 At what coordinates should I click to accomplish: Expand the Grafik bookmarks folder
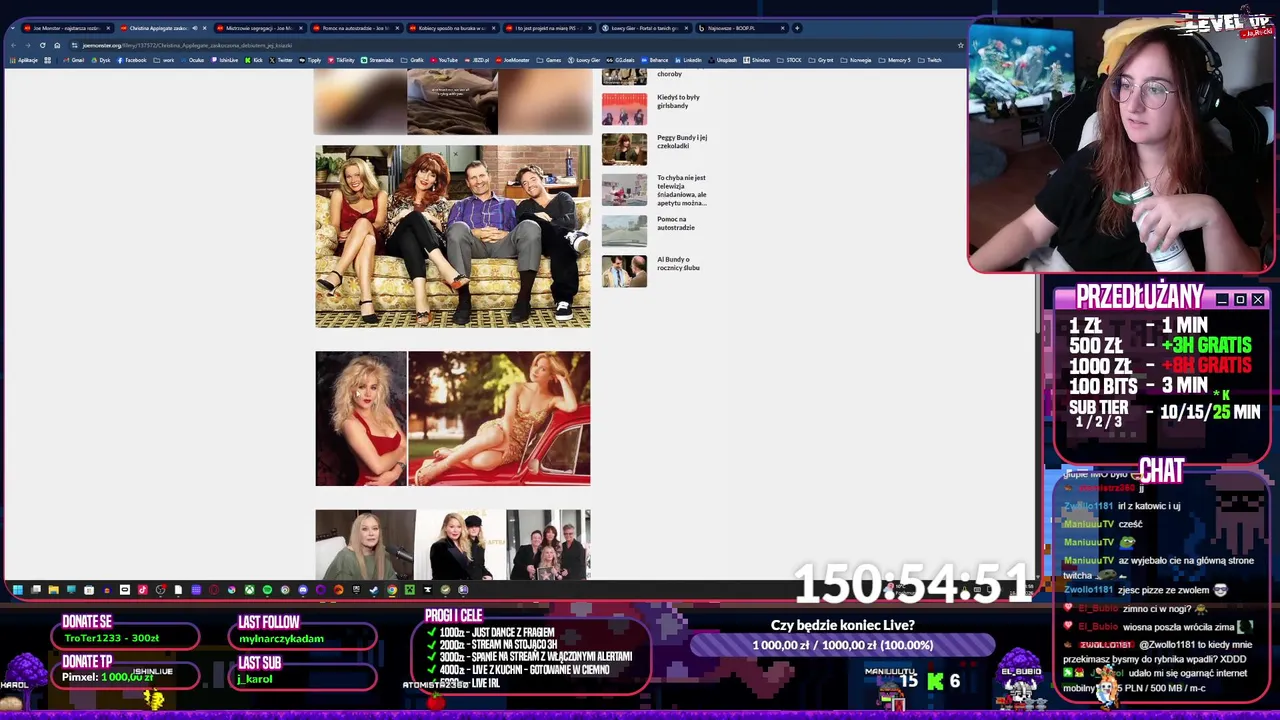pyautogui.click(x=411, y=60)
